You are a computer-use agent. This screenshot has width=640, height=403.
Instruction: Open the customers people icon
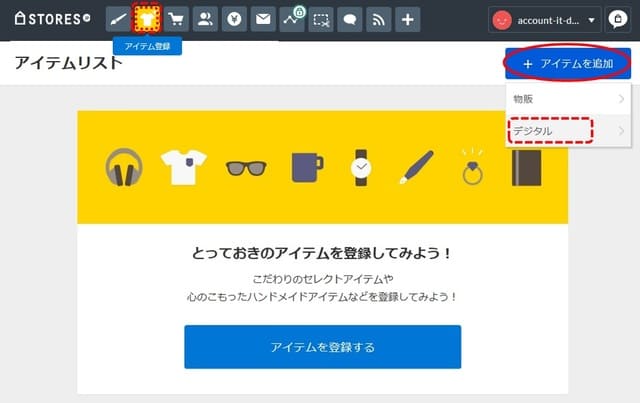pyautogui.click(x=205, y=19)
